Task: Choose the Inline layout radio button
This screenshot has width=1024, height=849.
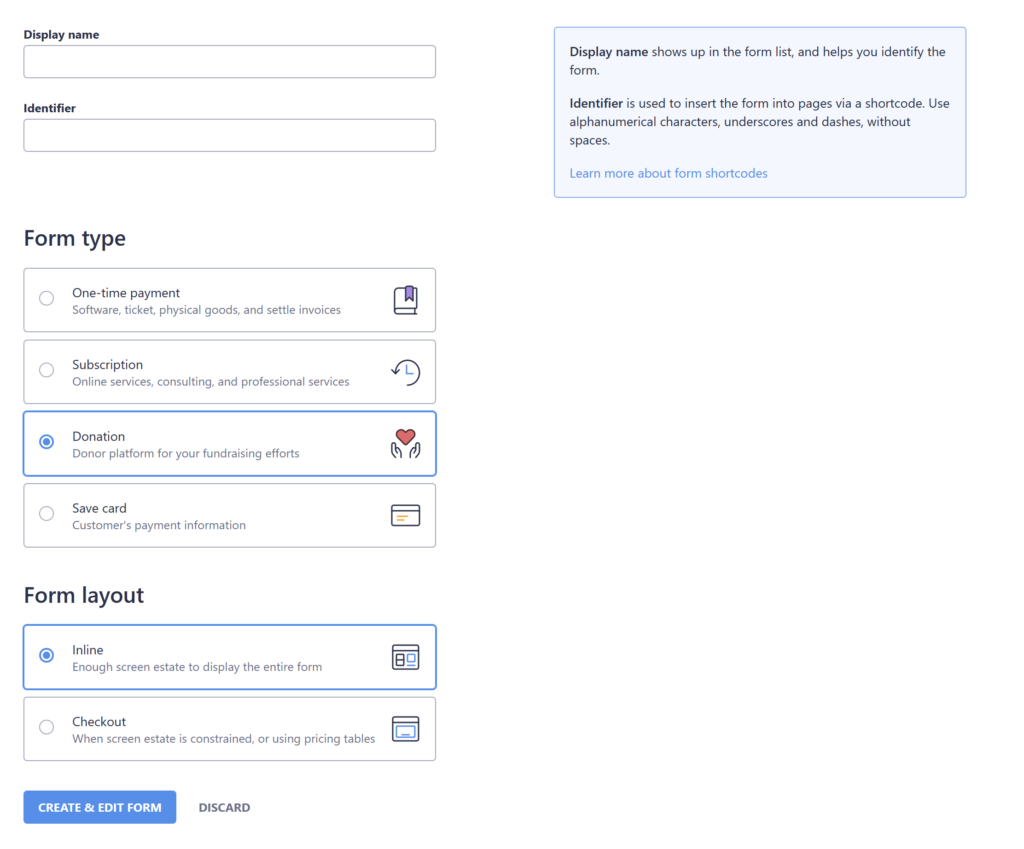Action: point(46,656)
